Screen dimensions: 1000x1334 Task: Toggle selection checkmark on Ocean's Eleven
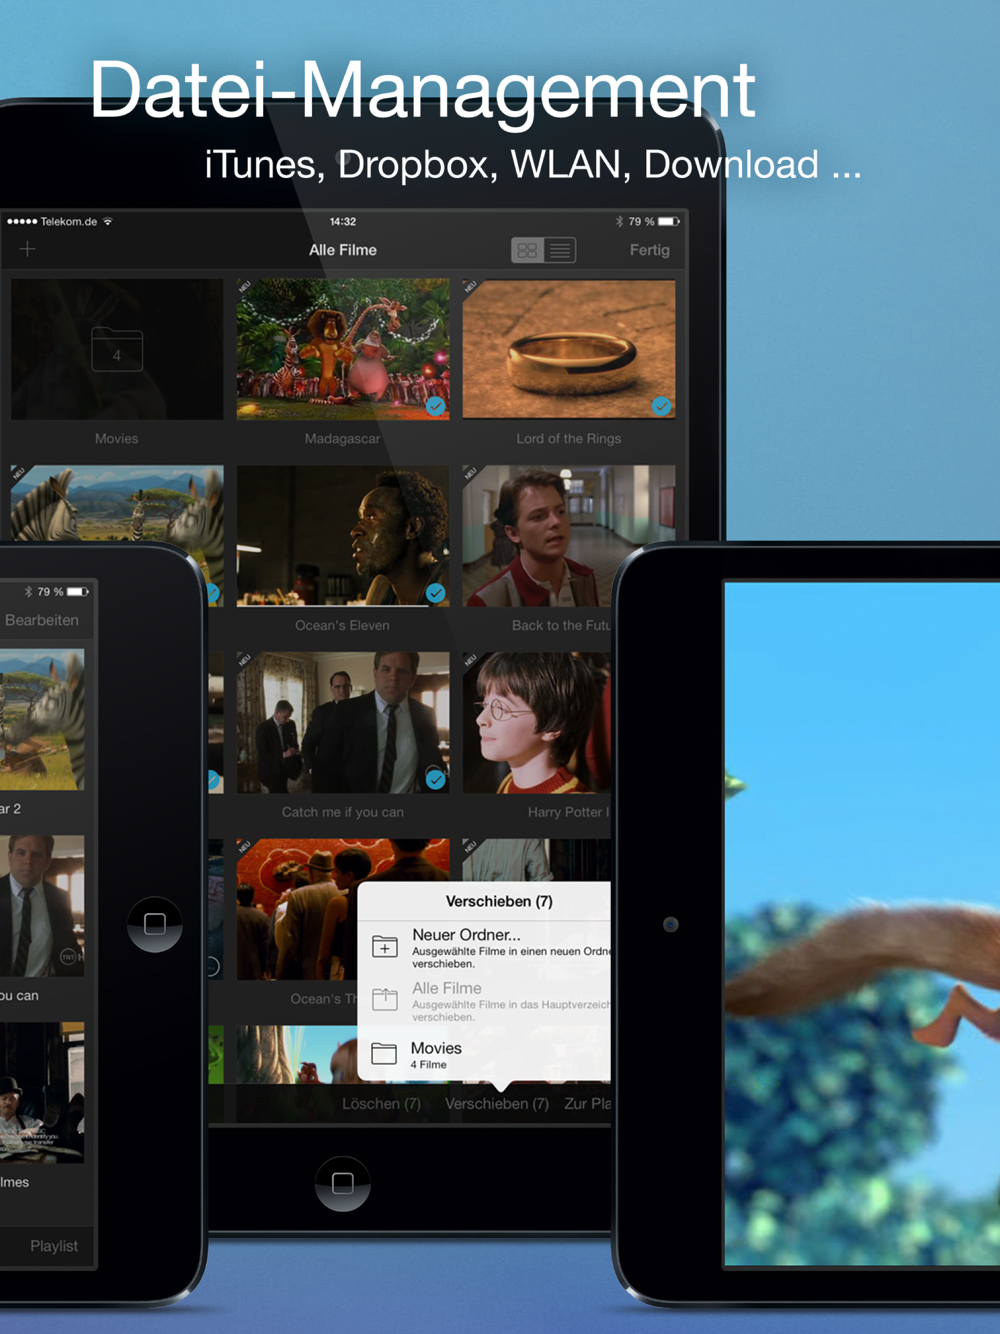tap(435, 593)
